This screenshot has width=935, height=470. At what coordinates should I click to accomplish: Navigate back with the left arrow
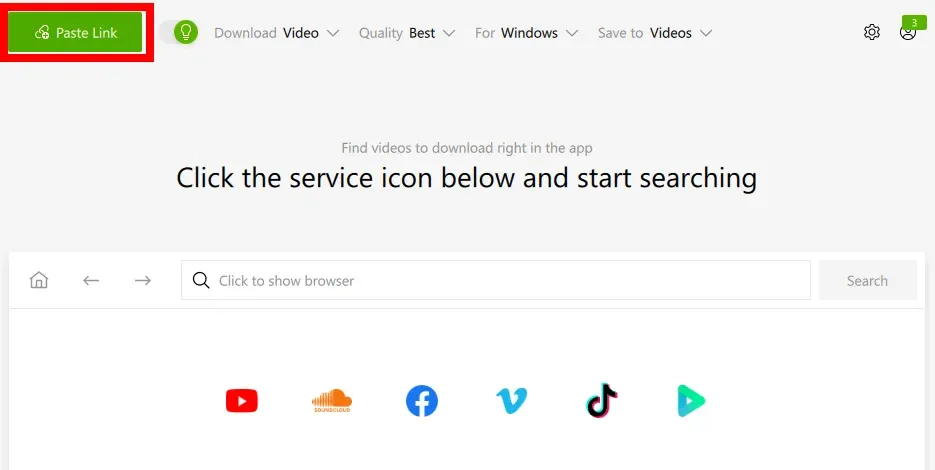pyautogui.click(x=91, y=280)
